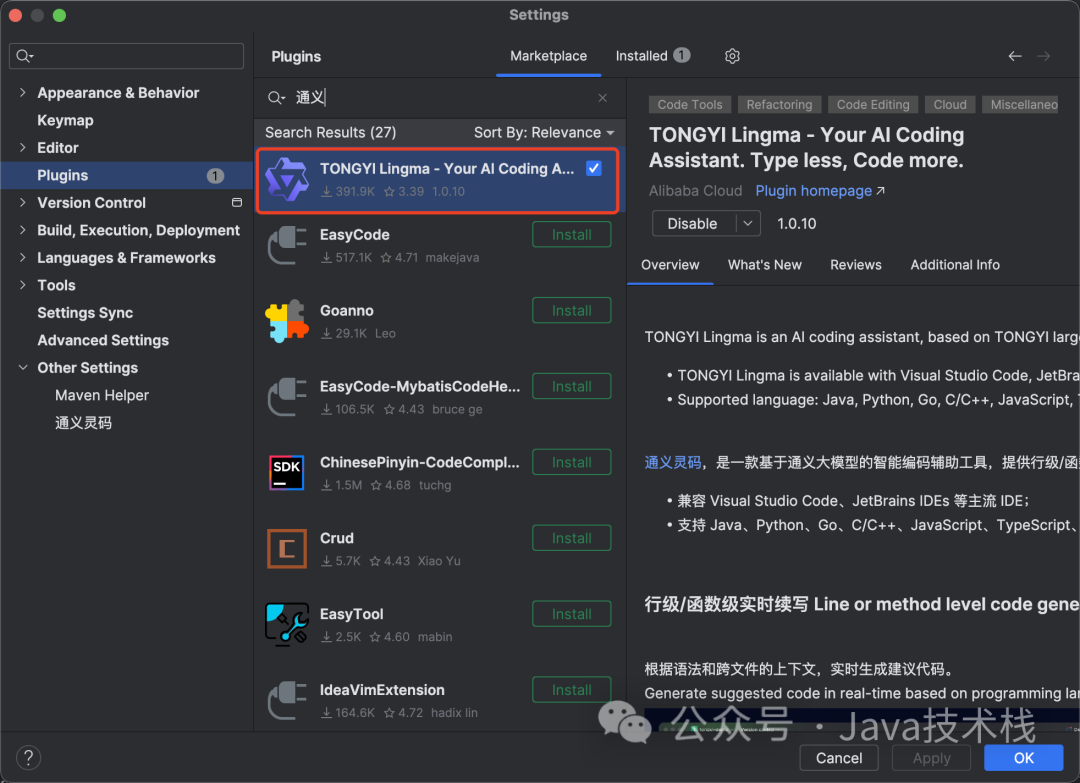Click the Plugins update count badge

(x=216, y=176)
